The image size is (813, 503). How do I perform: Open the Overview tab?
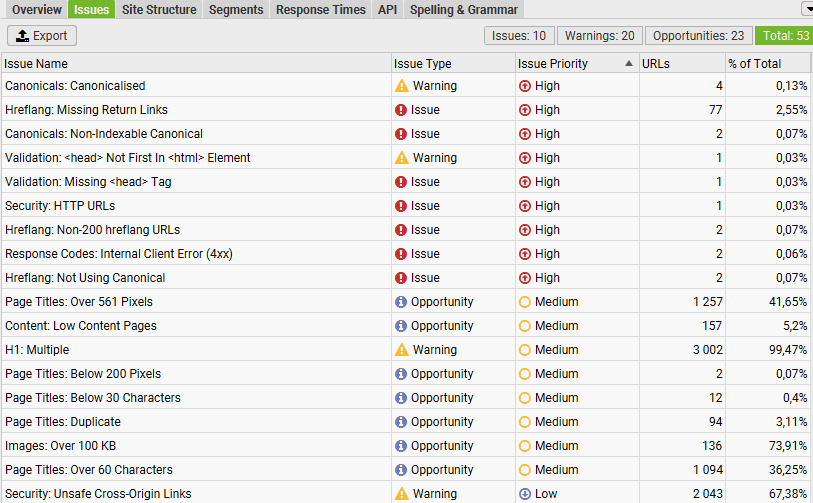coord(36,9)
